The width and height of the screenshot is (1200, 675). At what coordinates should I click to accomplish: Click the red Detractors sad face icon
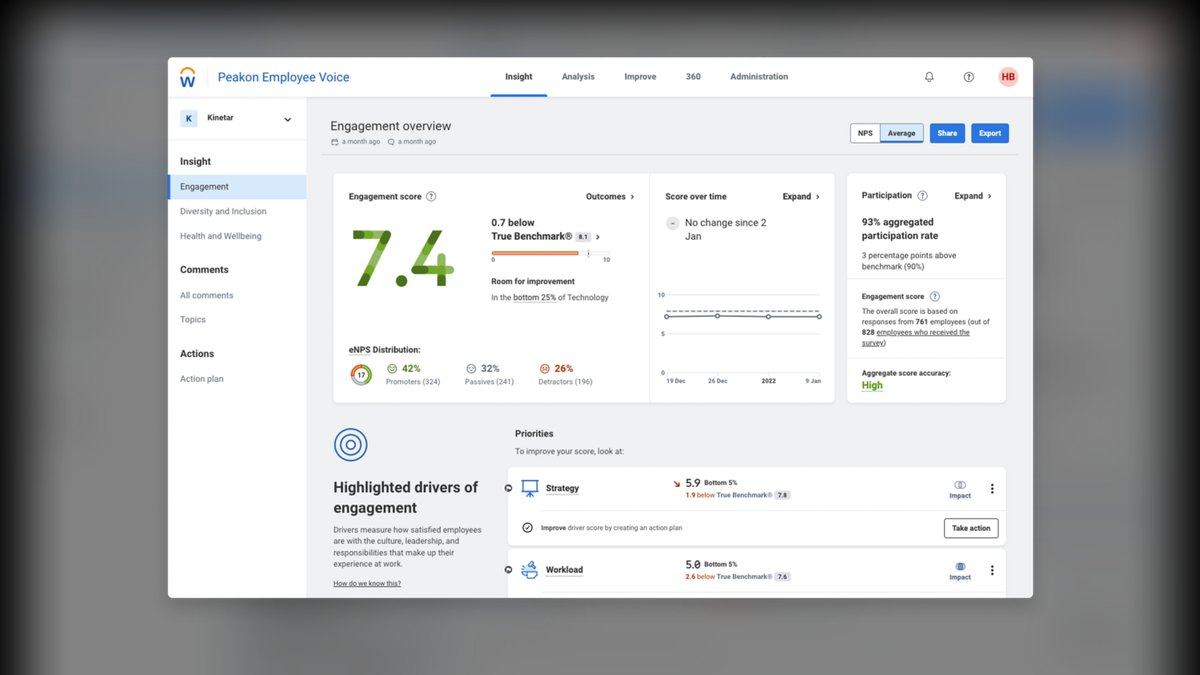point(544,369)
